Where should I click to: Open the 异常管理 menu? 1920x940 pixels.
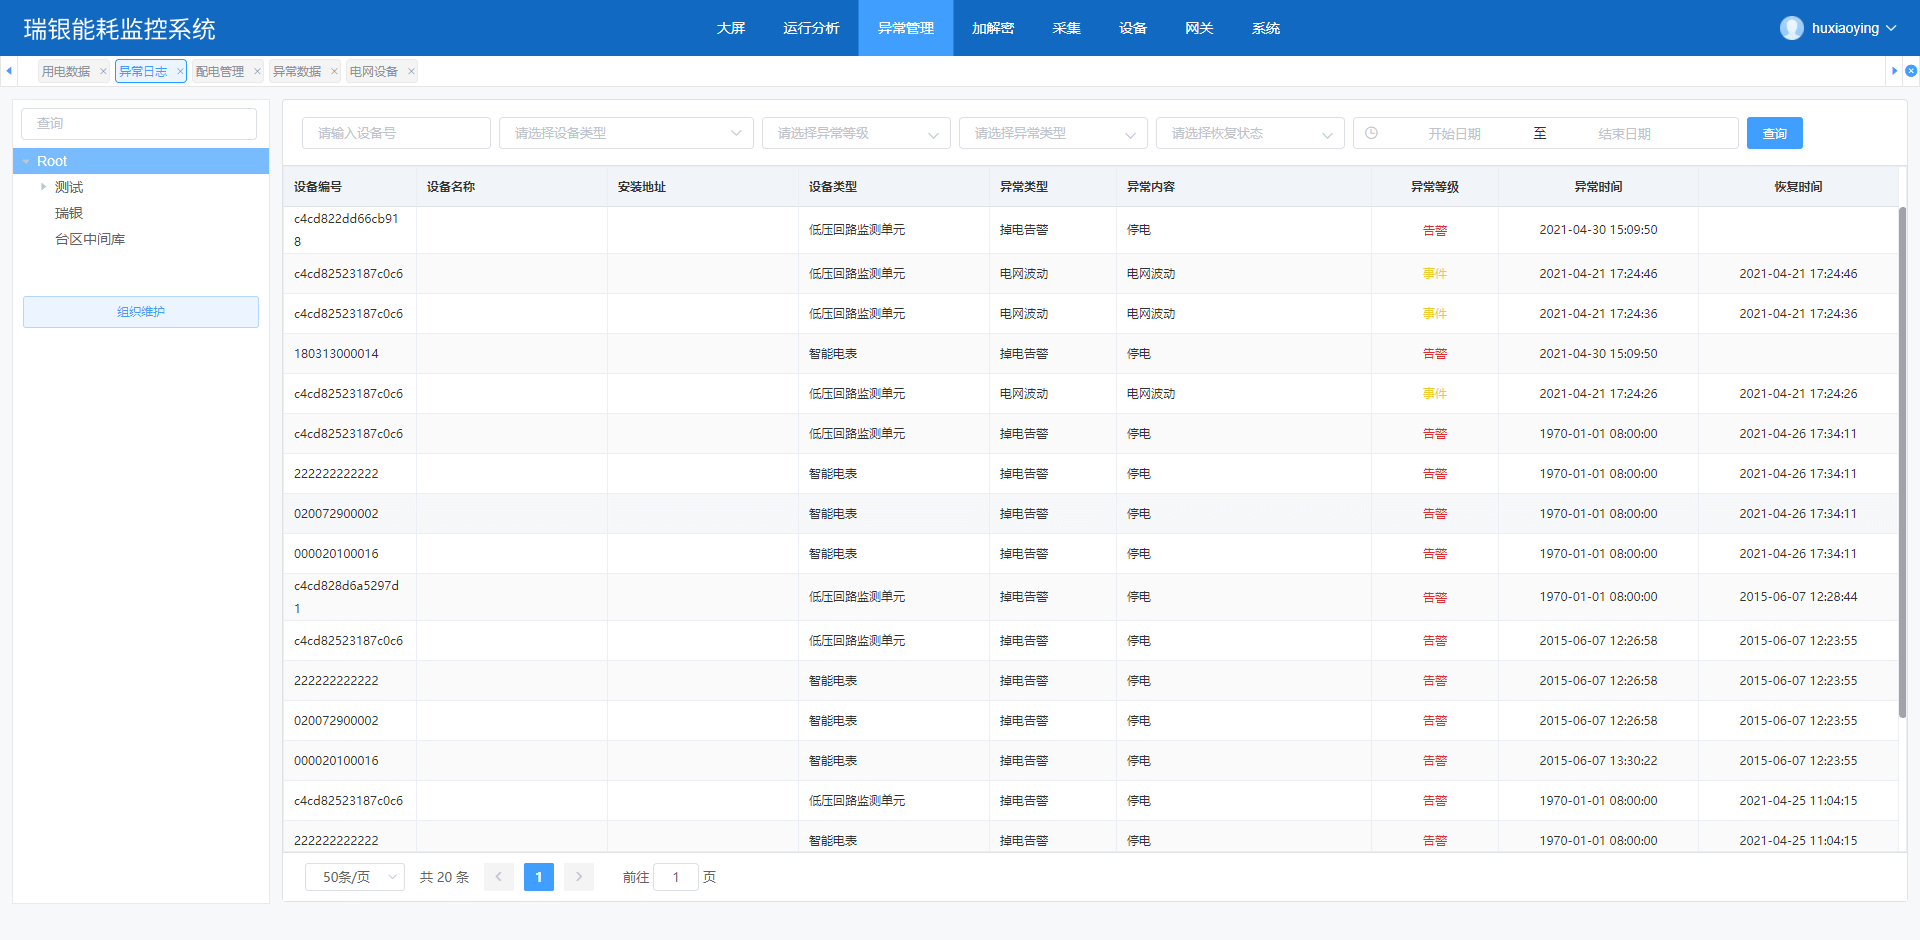pos(906,28)
